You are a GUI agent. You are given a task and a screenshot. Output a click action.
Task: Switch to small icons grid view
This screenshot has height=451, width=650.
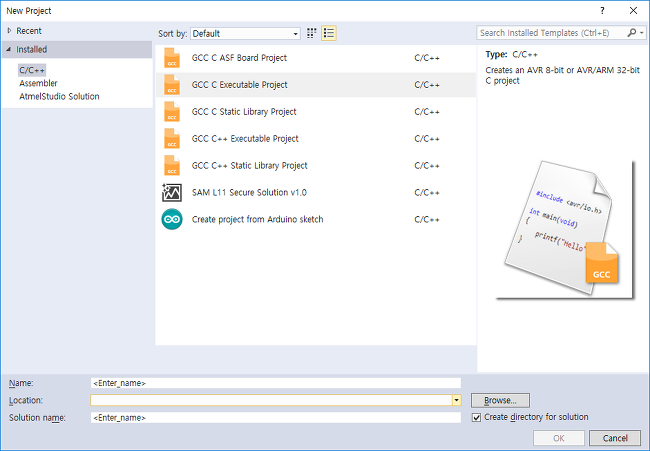(x=311, y=33)
